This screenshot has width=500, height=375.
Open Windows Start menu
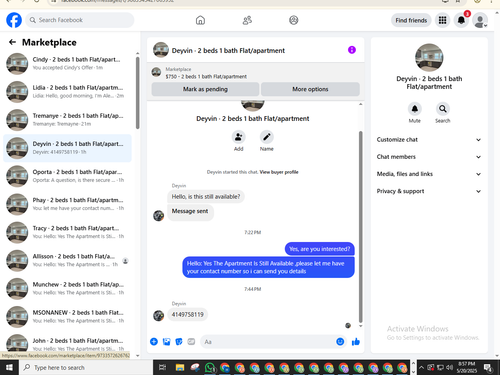pos(9,367)
